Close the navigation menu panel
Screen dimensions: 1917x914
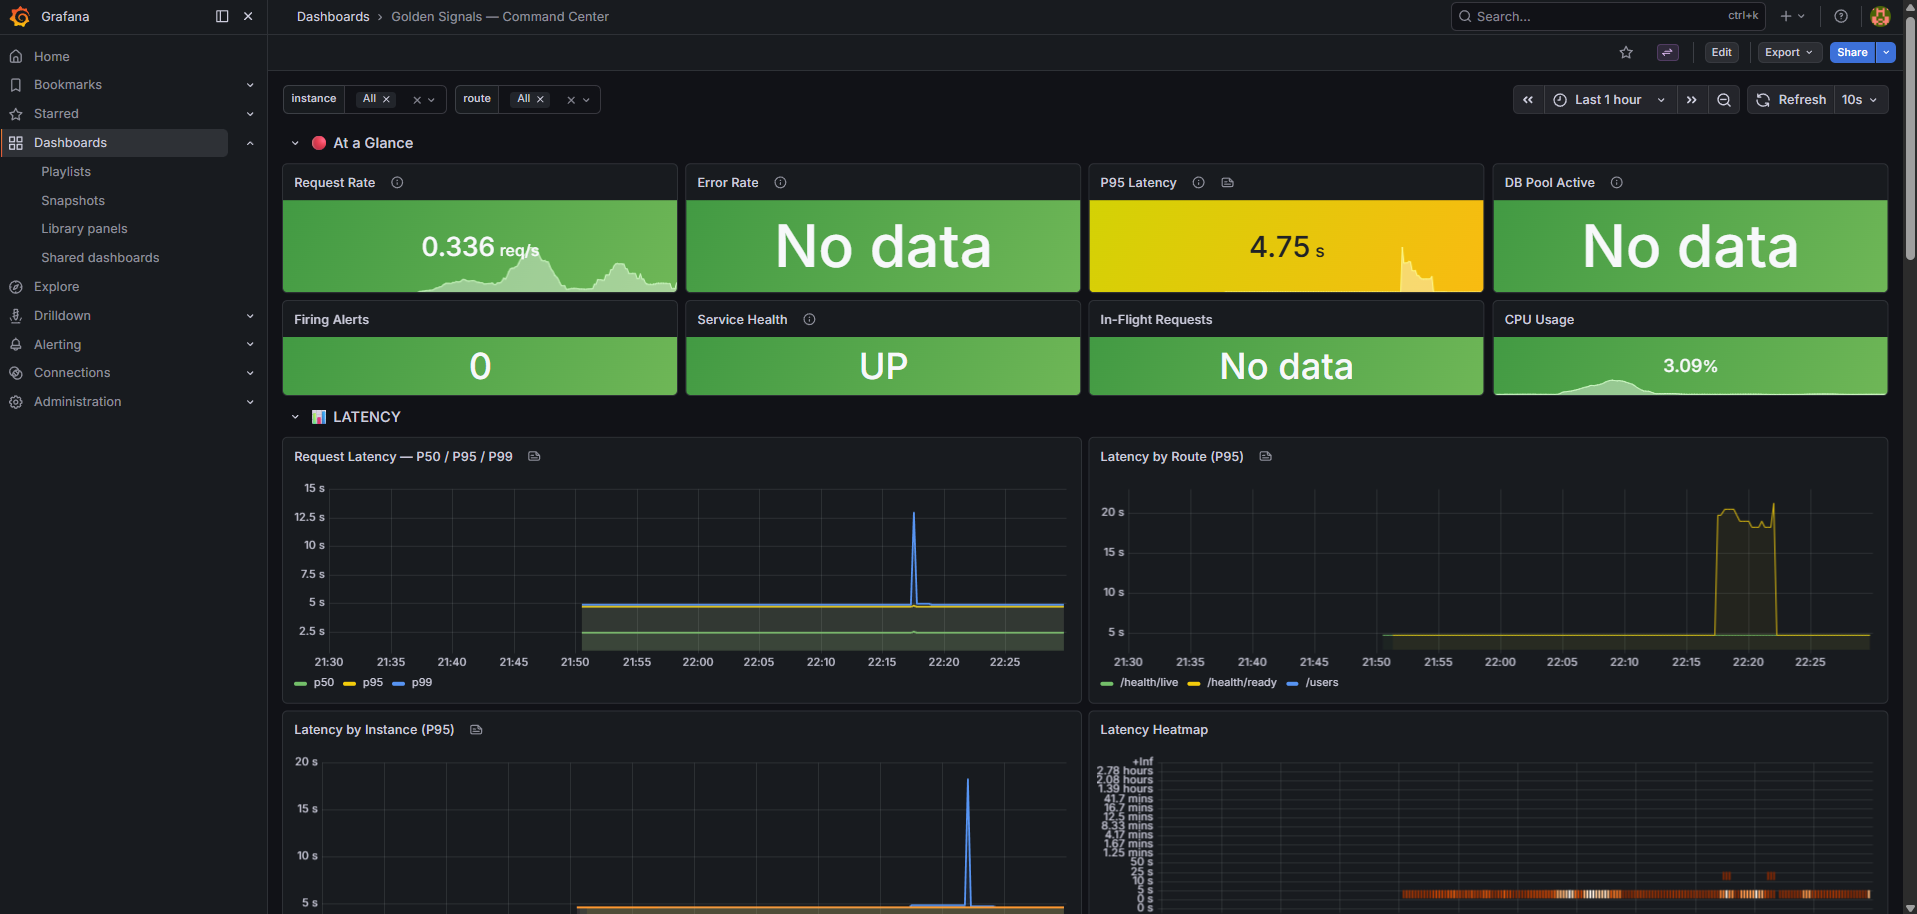click(248, 16)
